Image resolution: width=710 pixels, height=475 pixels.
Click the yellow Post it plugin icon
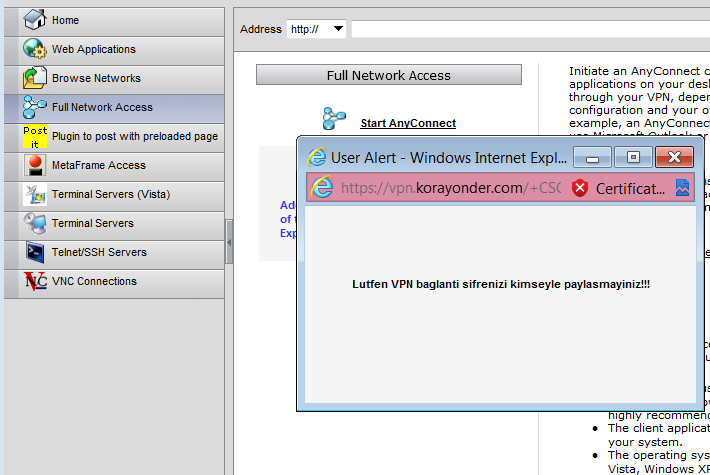[x=34, y=136]
